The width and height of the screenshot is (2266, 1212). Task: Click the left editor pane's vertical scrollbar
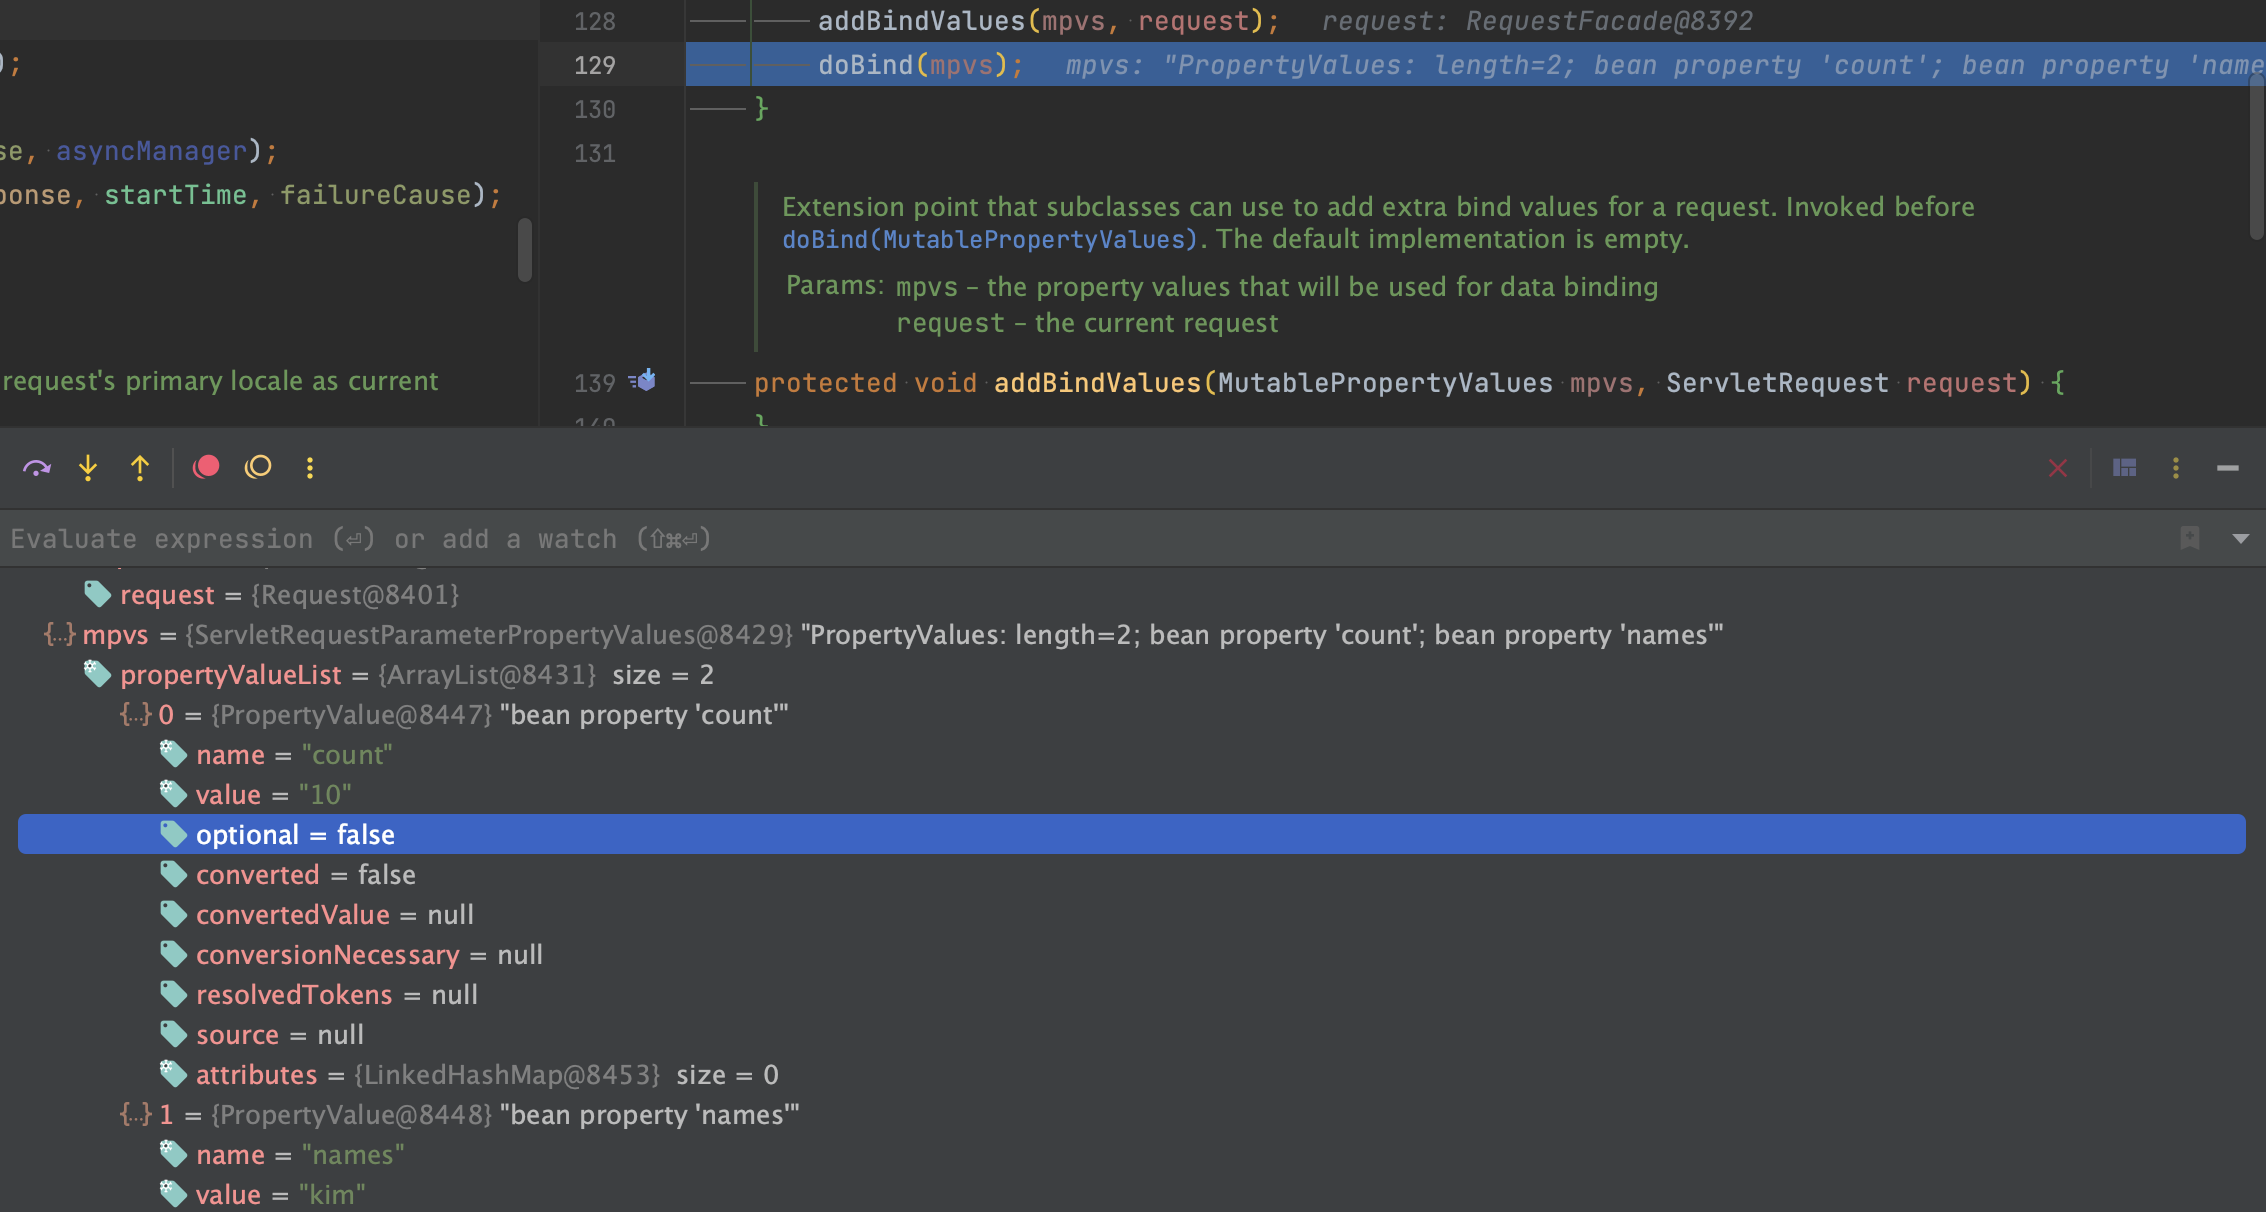(x=524, y=250)
